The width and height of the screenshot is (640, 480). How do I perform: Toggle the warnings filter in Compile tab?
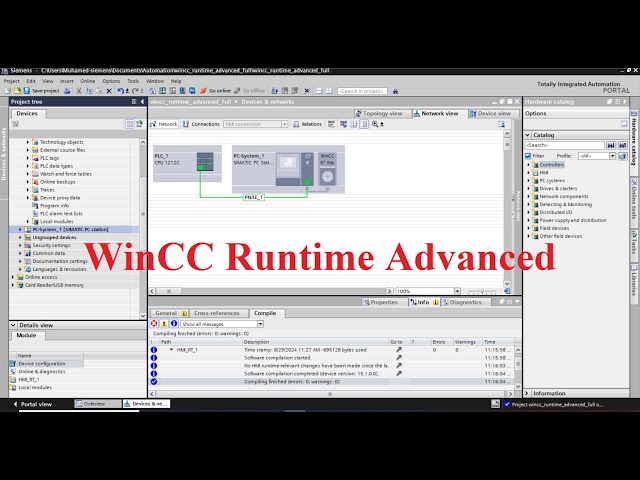click(x=164, y=324)
